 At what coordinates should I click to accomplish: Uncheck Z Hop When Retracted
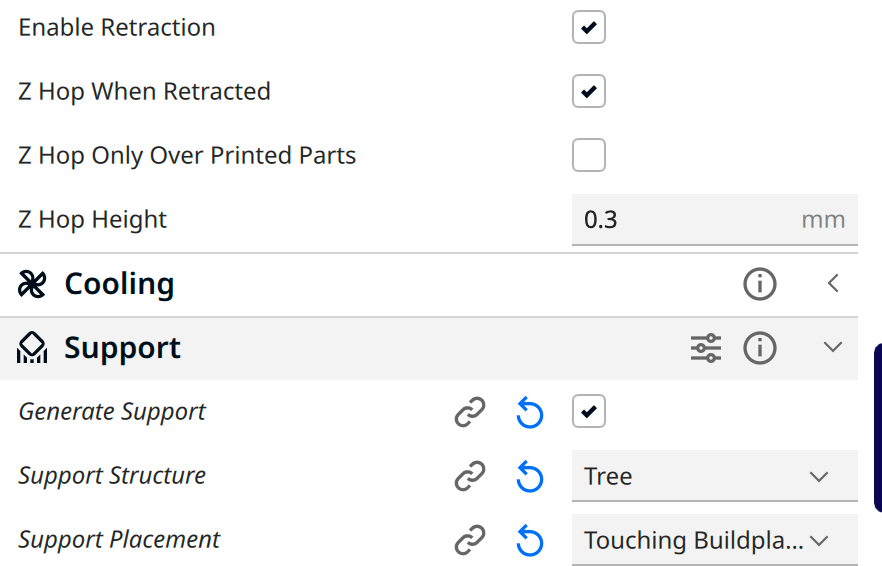[589, 92]
